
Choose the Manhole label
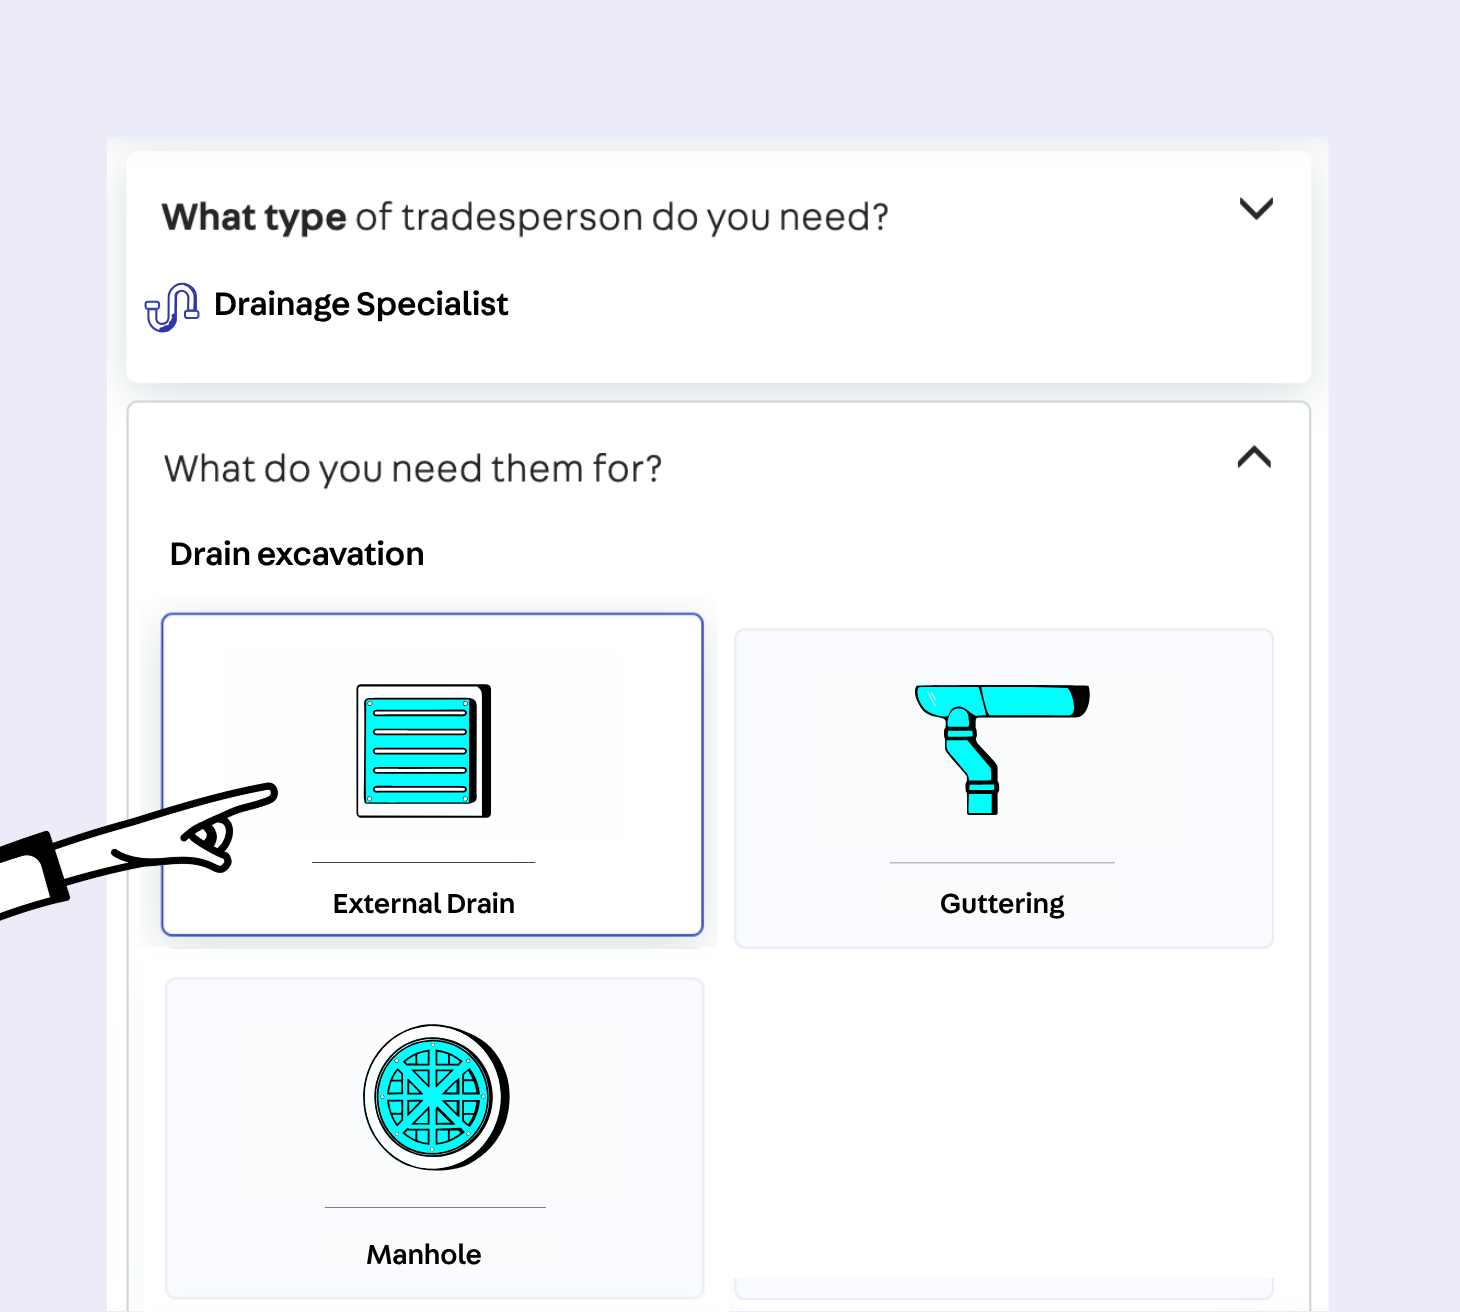coord(423,1255)
